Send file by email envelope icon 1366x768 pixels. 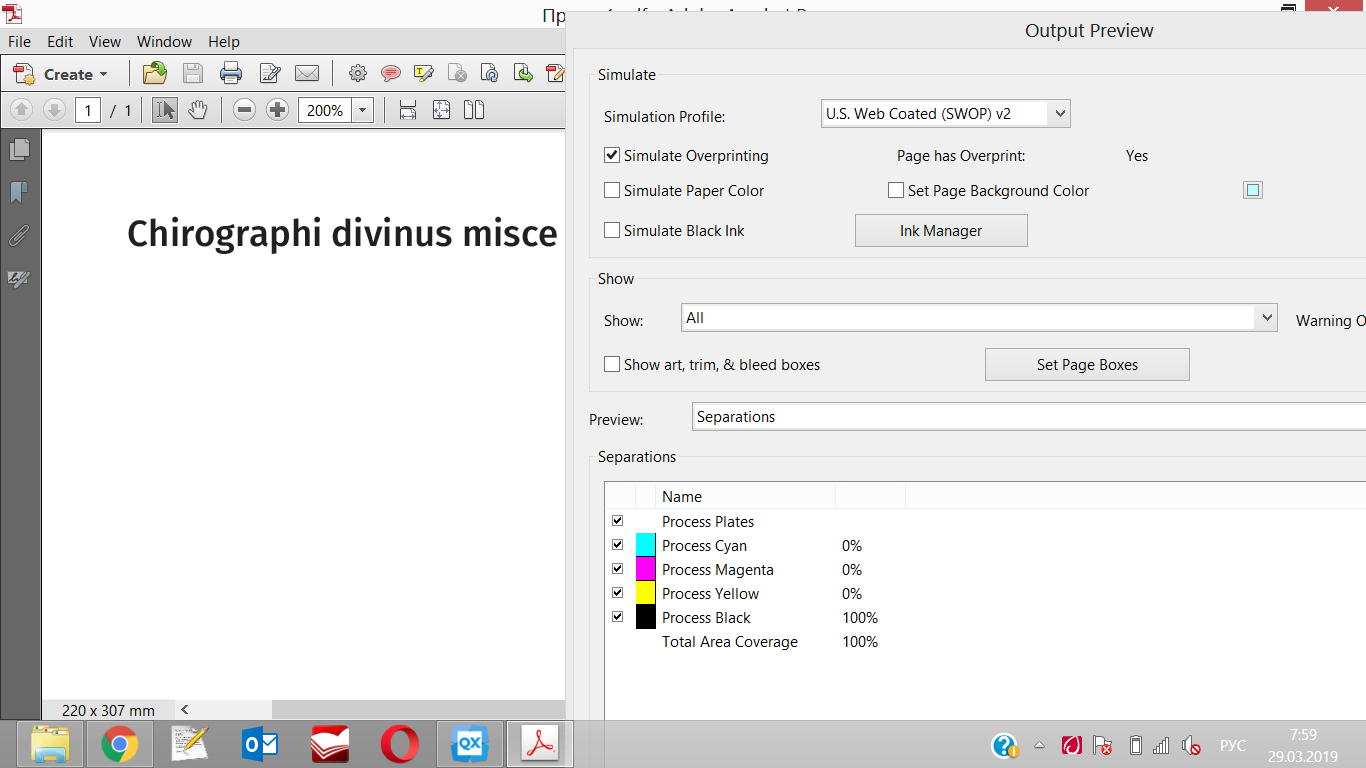click(x=307, y=73)
